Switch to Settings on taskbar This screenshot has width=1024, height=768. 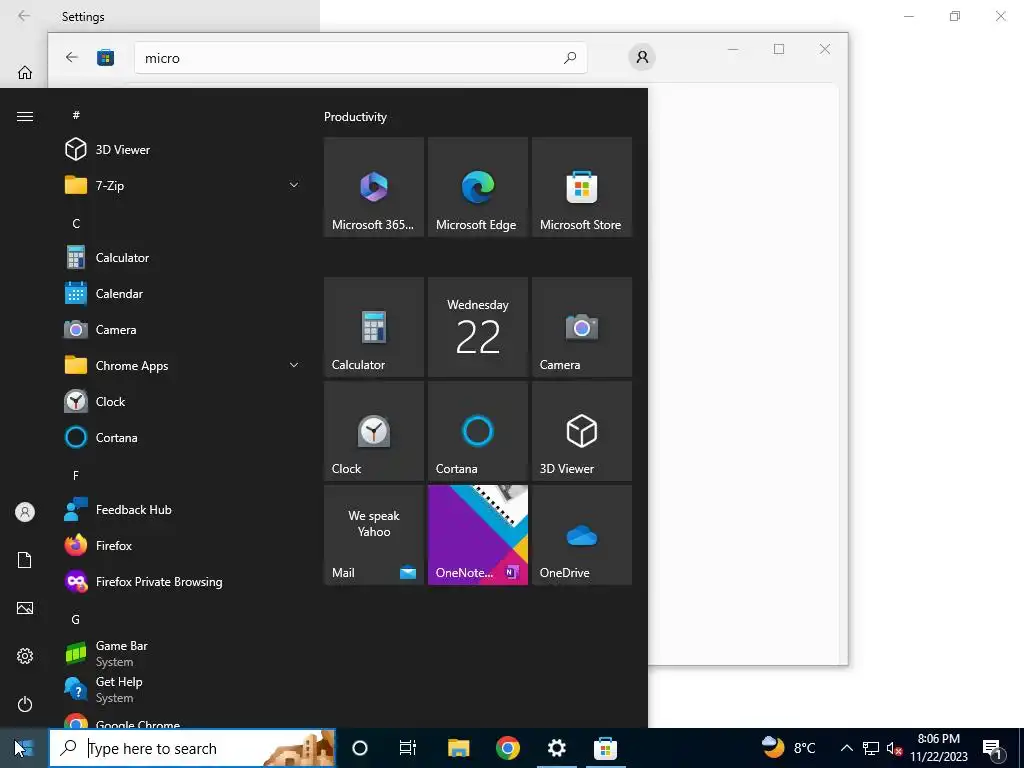point(556,748)
